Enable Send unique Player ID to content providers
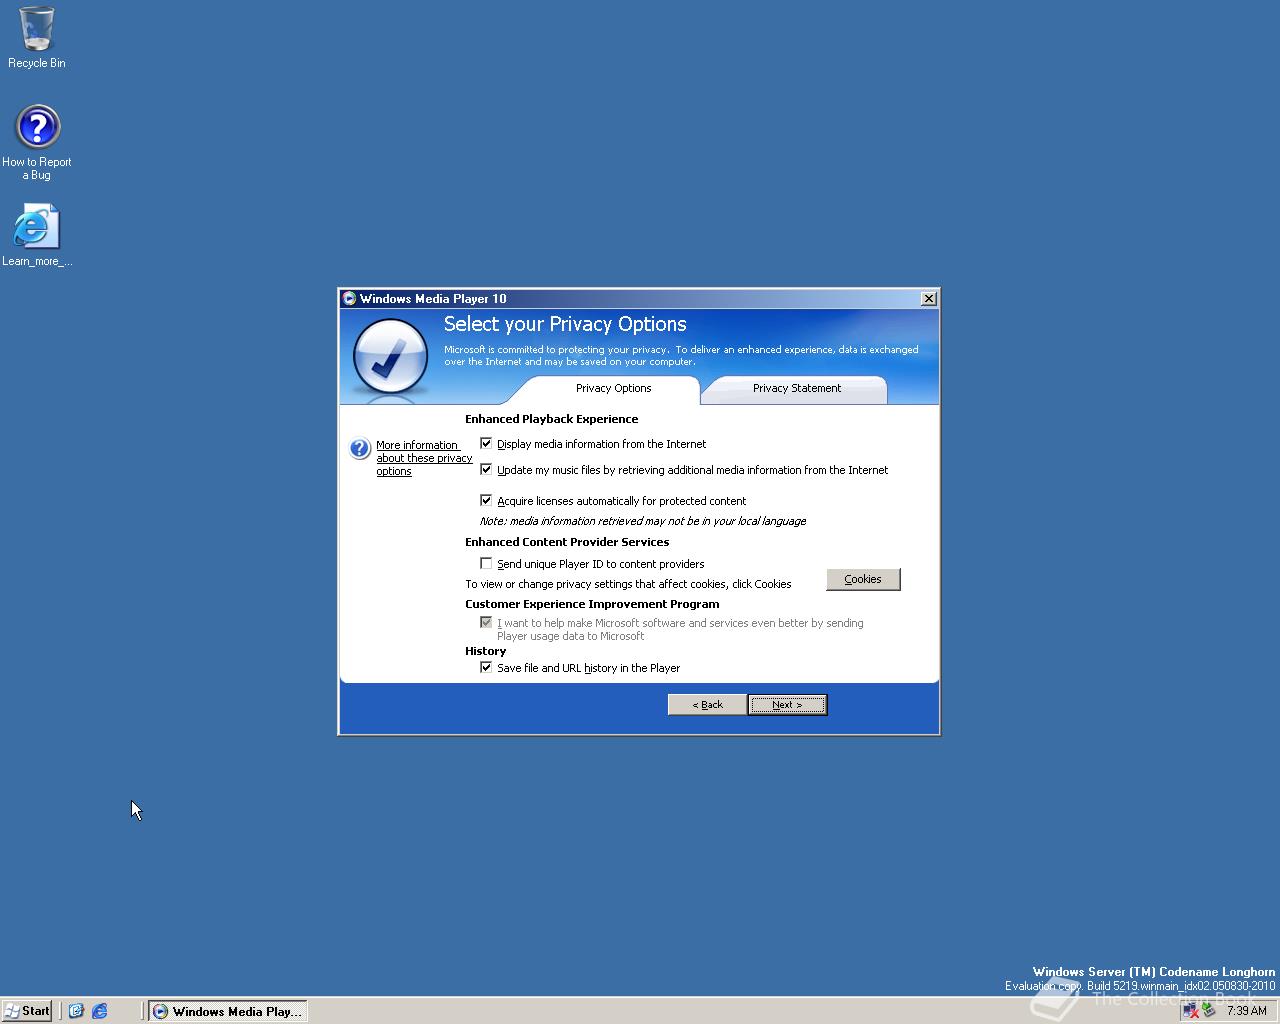Viewport: 1280px width, 1024px height. tap(486, 563)
